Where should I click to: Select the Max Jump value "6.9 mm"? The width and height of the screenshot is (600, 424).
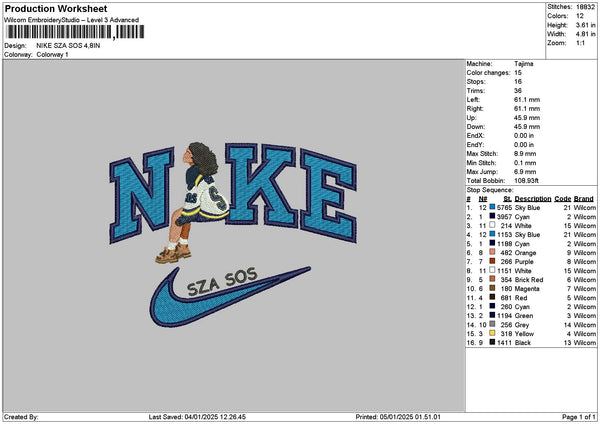(x=525, y=171)
